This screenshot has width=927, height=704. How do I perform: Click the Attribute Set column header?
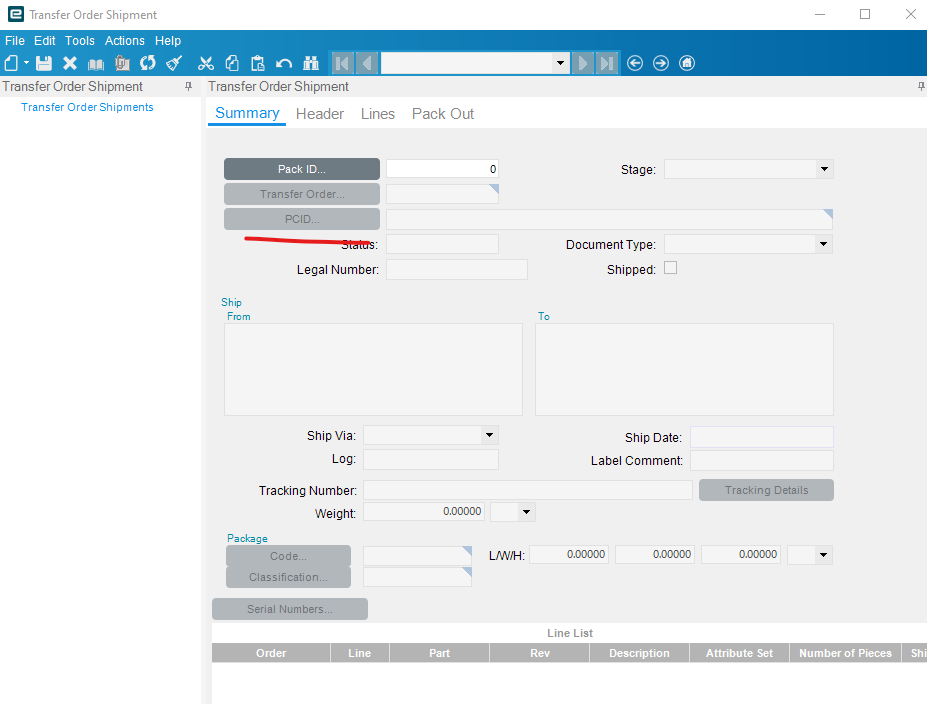pyautogui.click(x=739, y=653)
